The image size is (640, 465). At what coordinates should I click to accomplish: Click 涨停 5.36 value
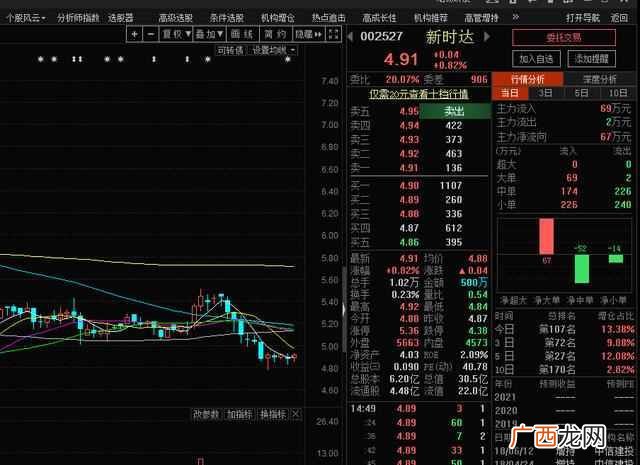click(x=408, y=331)
